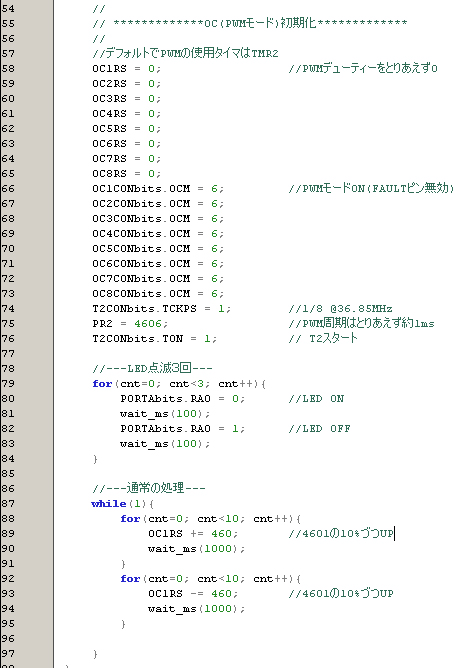This screenshot has width=468, height=668.
Task: Click wait_ms(1000) on line 90
Action: pos(196,549)
